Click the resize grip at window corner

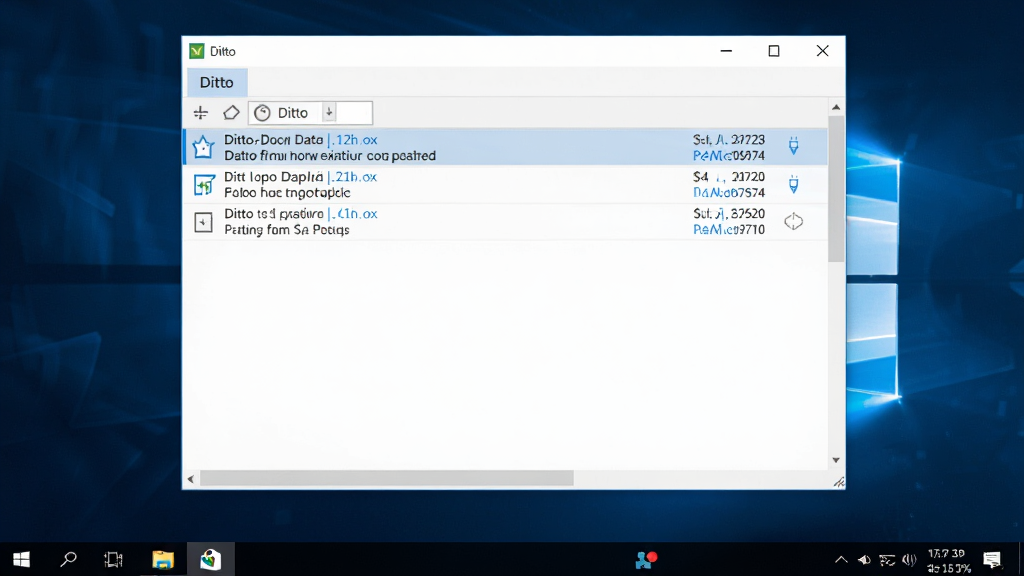(839, 482)
